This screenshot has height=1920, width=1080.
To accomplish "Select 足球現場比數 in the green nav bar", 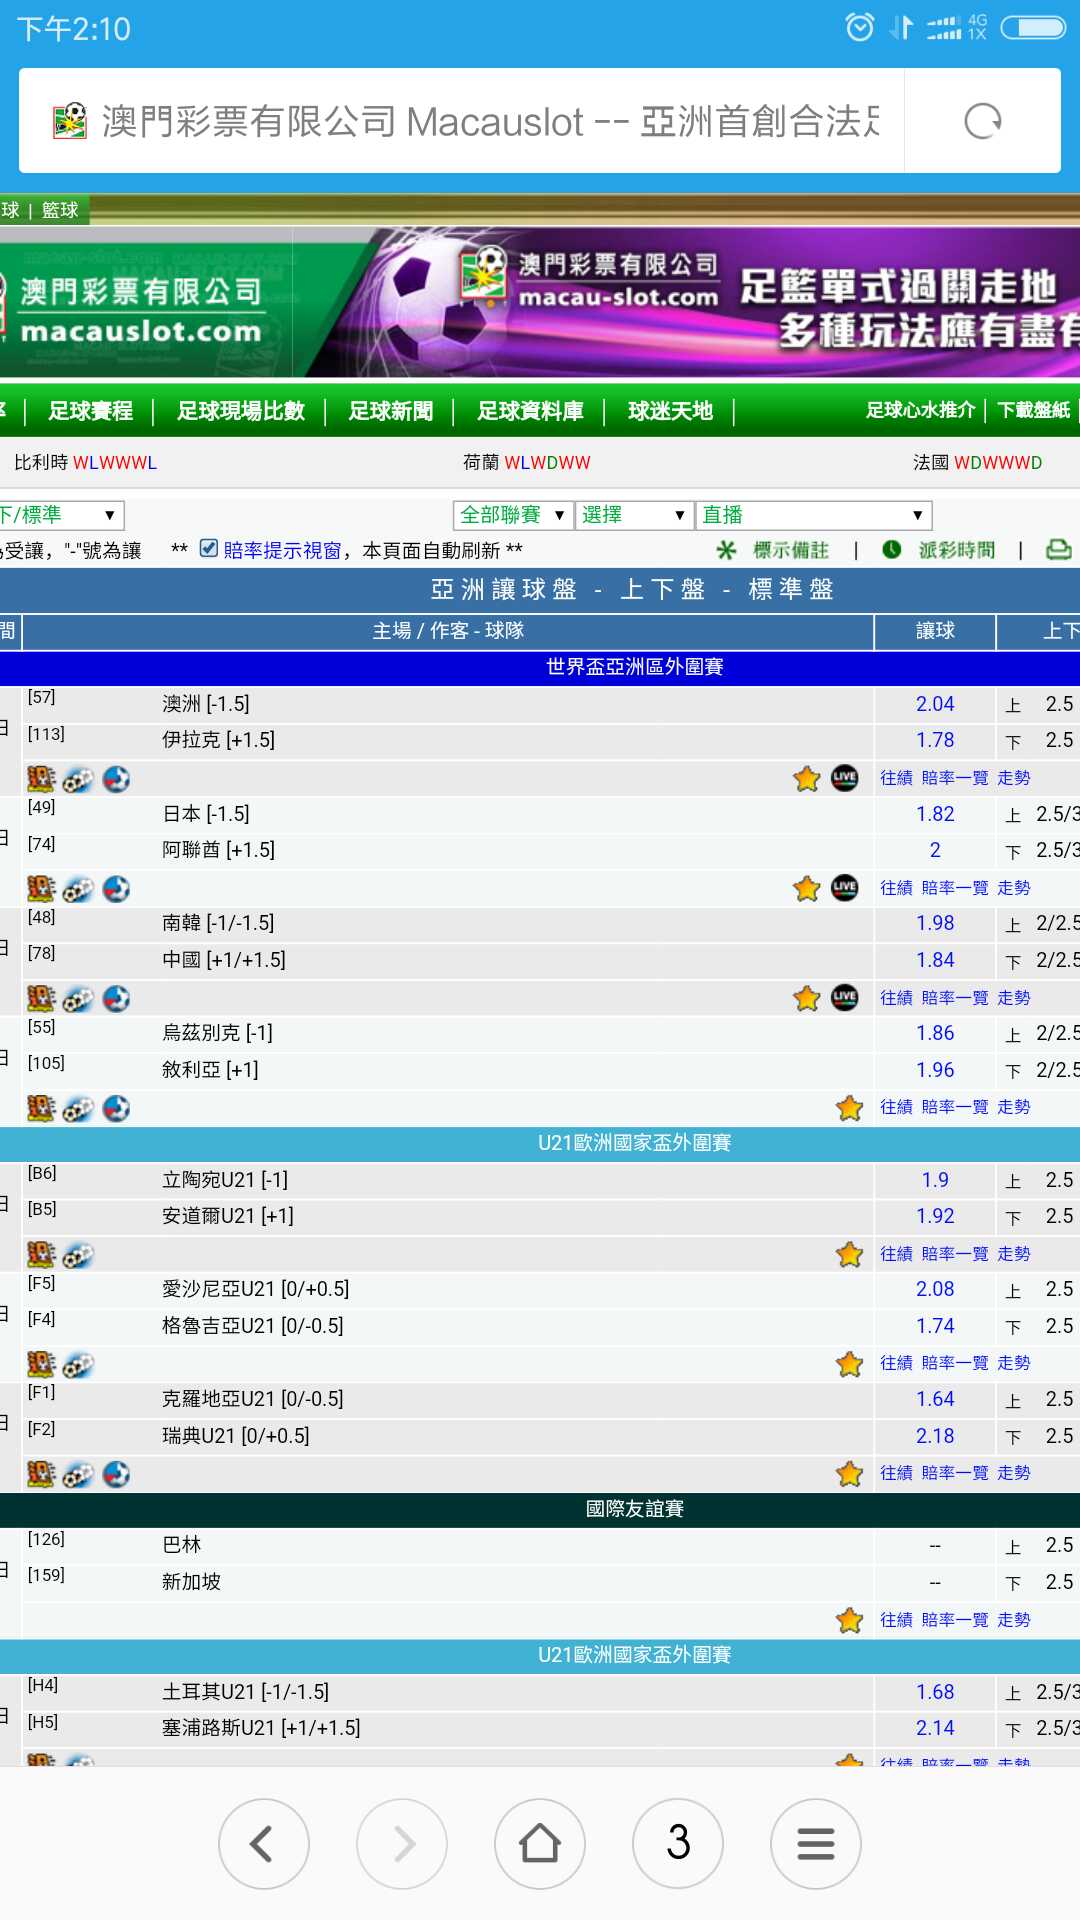I will click(240, 411).
